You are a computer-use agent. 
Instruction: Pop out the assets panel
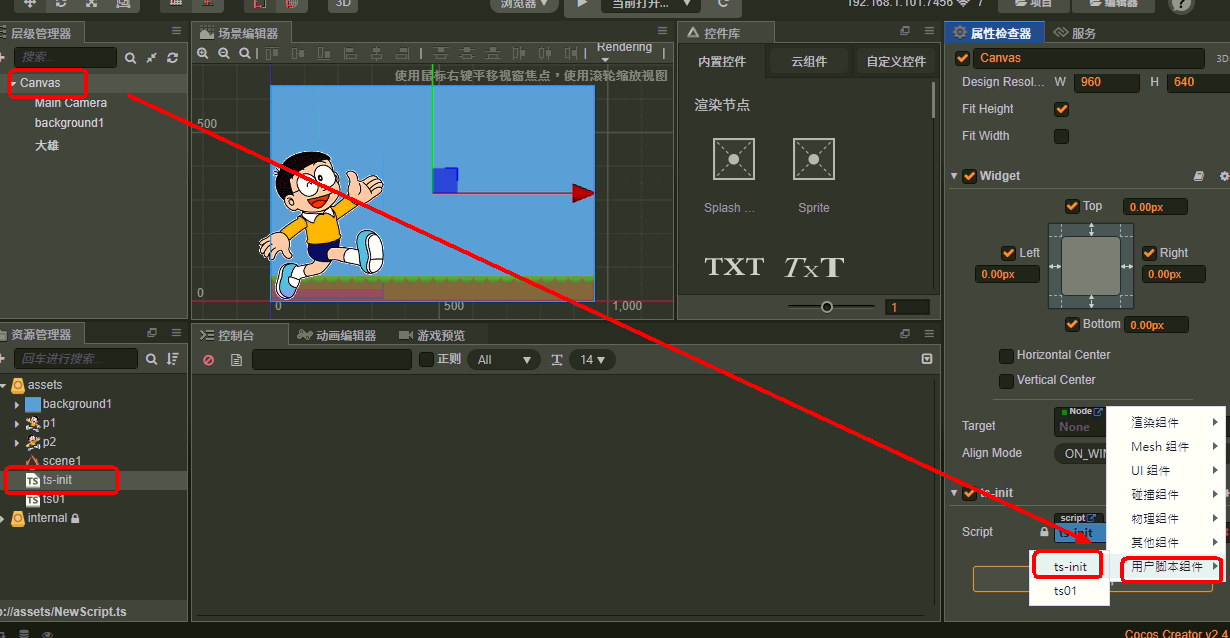[x=152, y=333]
